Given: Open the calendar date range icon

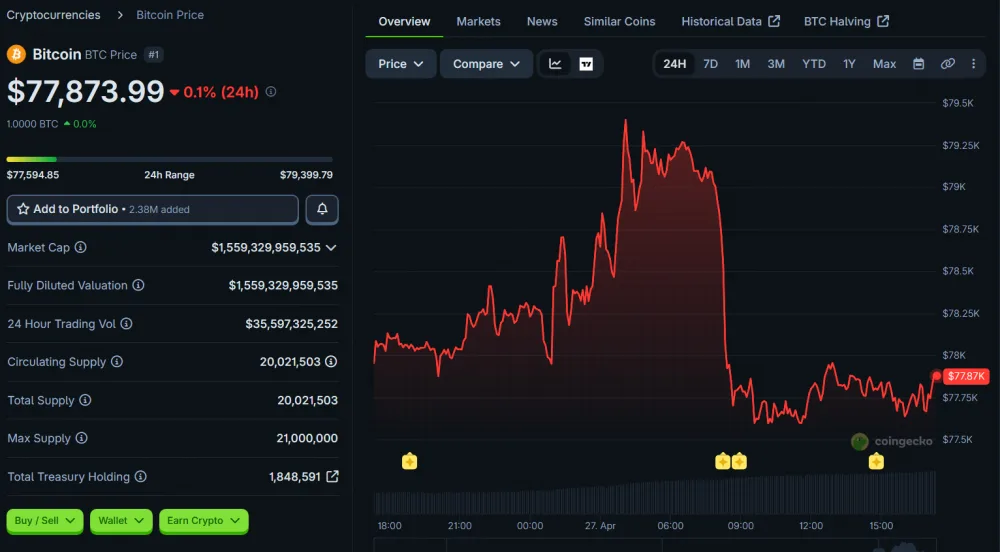Looking at the screenshot, I should pos(918,64).
